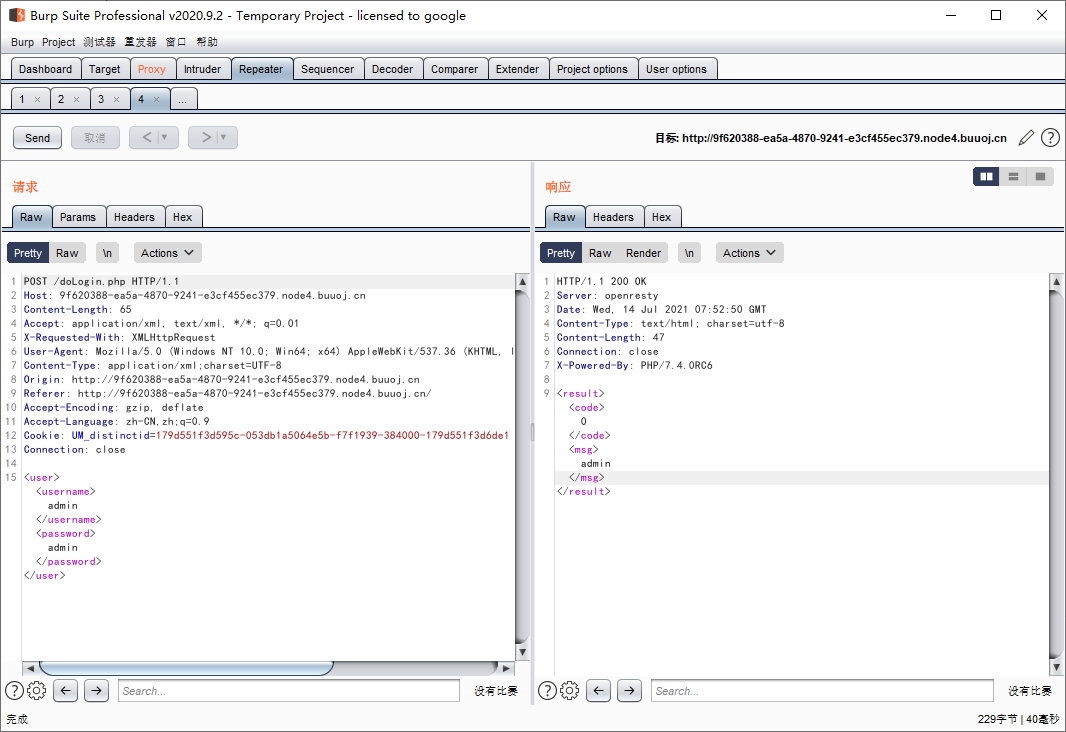Go to next match in response search
The width and height of the screenshot is (1066, 732).
(630, 691)
